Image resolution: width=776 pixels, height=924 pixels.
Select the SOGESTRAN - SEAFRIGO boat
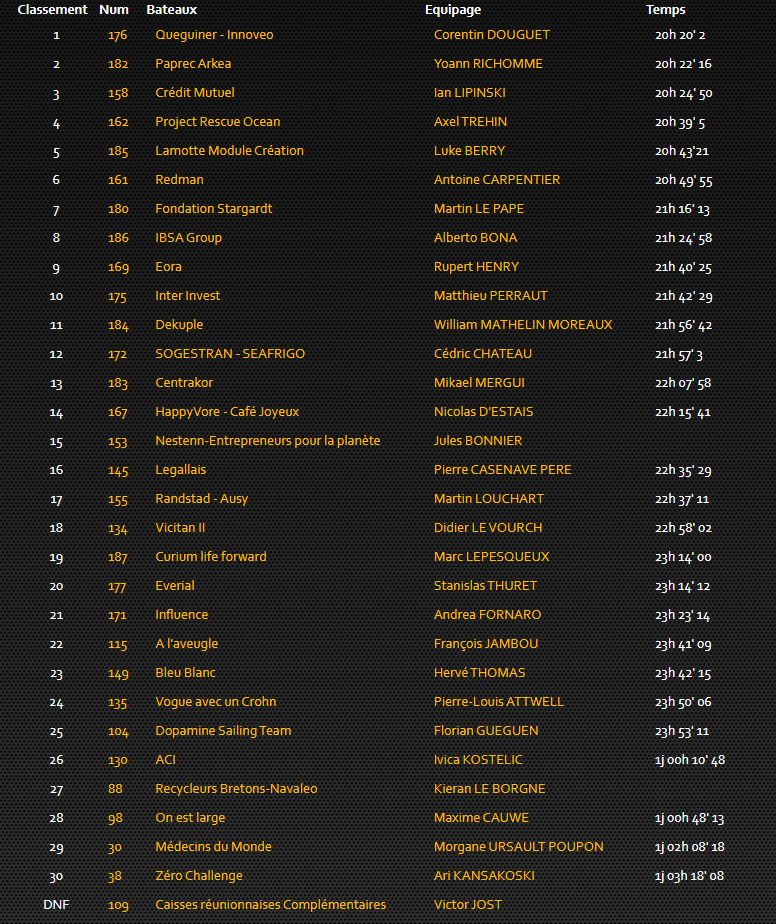pyautogui.click(x=230, y=354)
